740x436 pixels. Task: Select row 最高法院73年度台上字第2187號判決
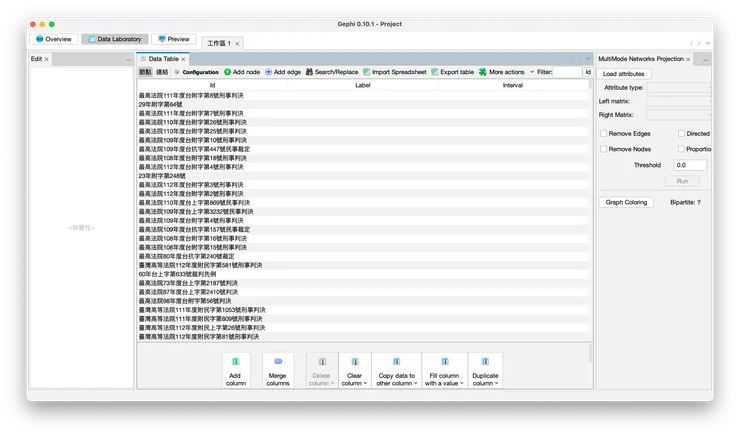point(363,283)
